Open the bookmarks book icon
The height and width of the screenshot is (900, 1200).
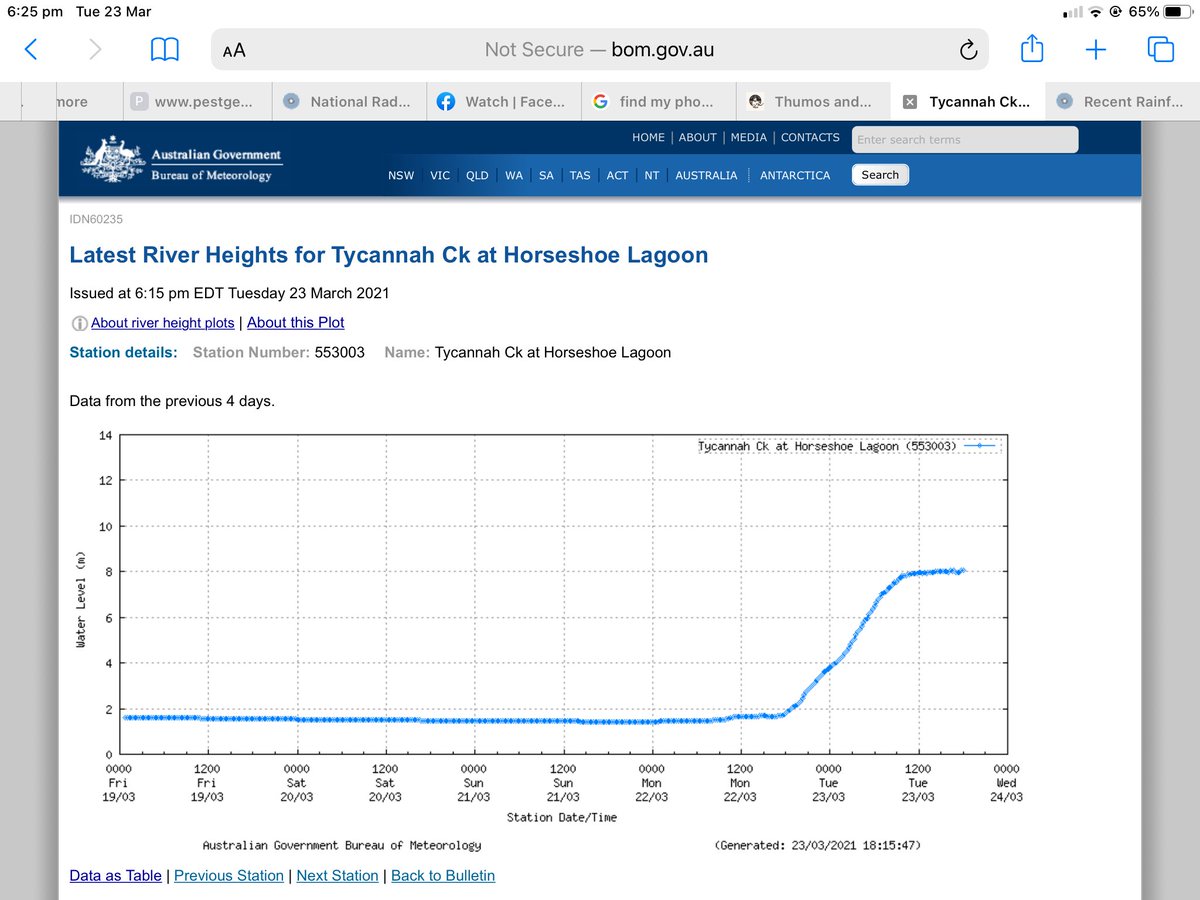pos(165,49)
